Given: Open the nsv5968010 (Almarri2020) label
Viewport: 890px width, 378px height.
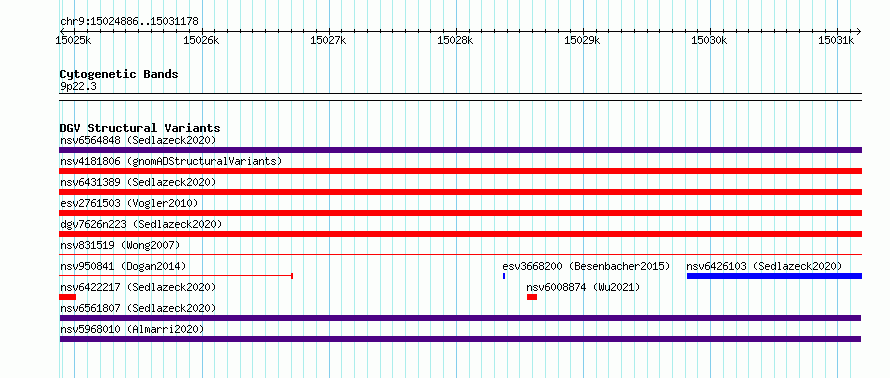Looking at the screenshot, I should [132, 329].
